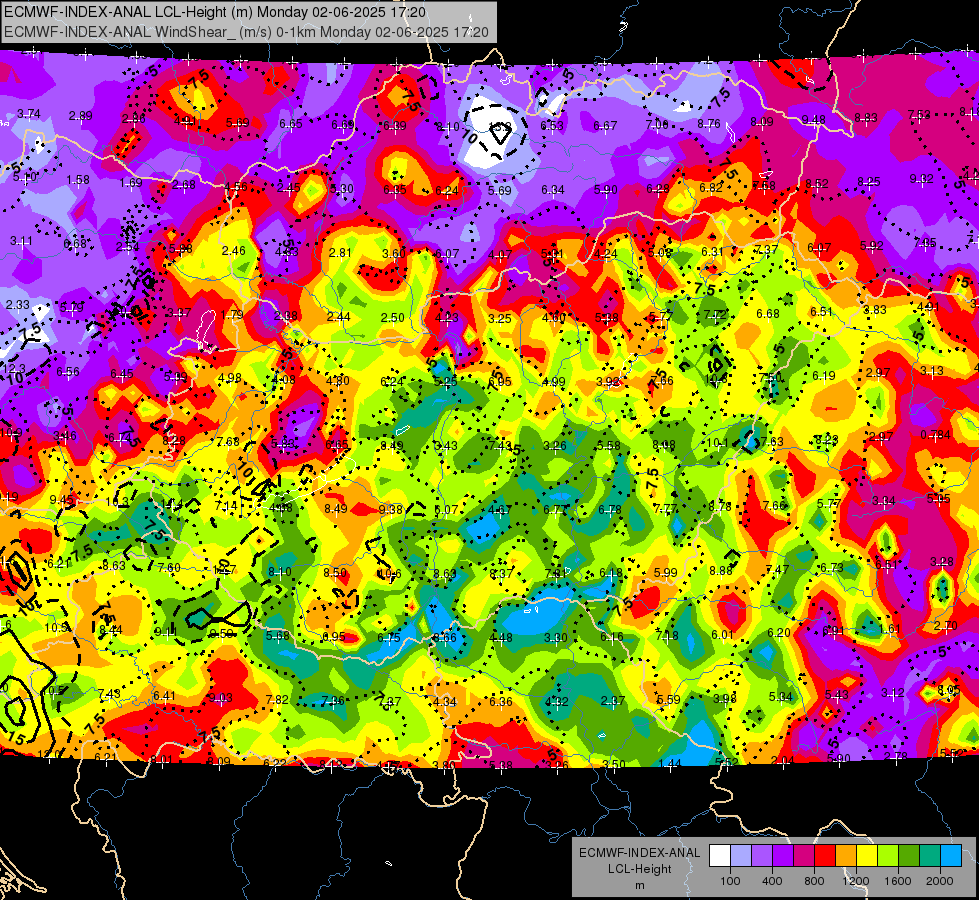Click the wind shear value '2.33'
979x900 pixels.
coord(17,305)
